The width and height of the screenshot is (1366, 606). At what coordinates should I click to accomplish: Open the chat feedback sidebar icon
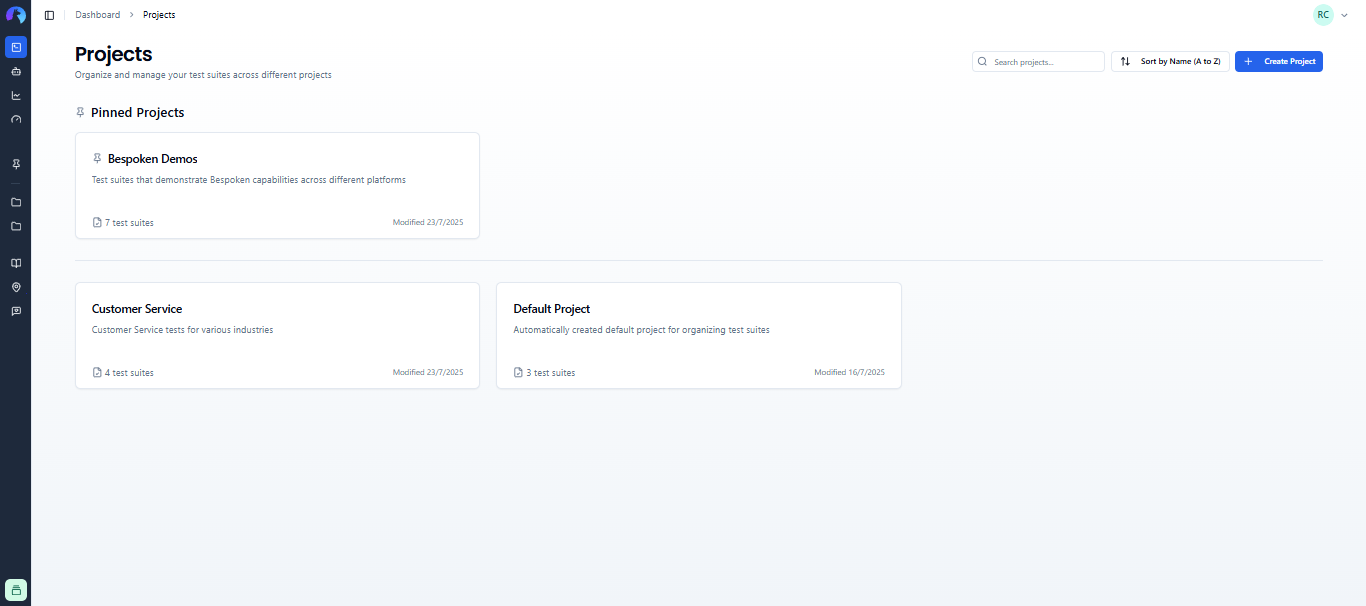point(16,311)
